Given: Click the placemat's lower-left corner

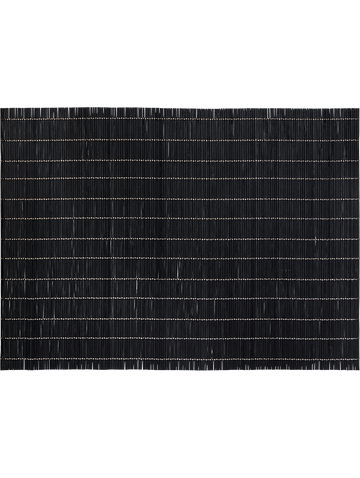Looking at the screenshot, I should (x=2, y=368).
